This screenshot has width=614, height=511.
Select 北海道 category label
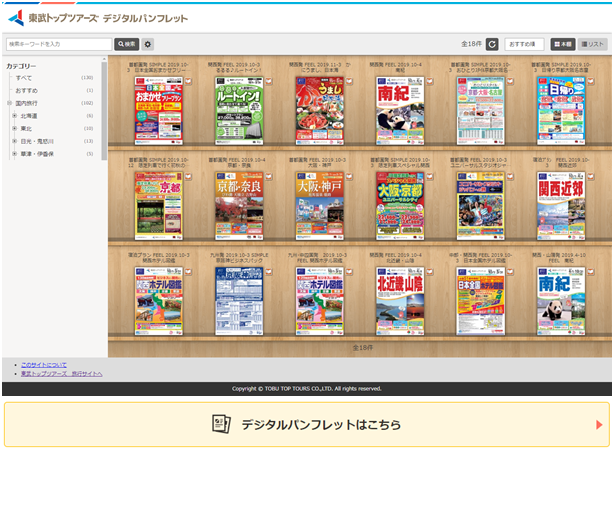[x=29, y=116]
